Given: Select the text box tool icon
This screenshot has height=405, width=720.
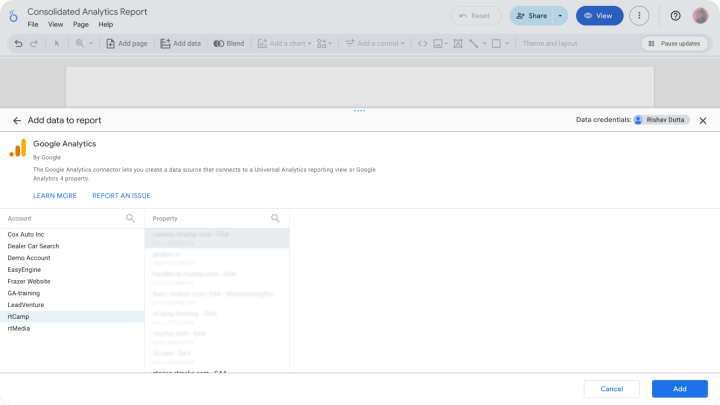Looking at the screenshot, I should pos(458,44).
